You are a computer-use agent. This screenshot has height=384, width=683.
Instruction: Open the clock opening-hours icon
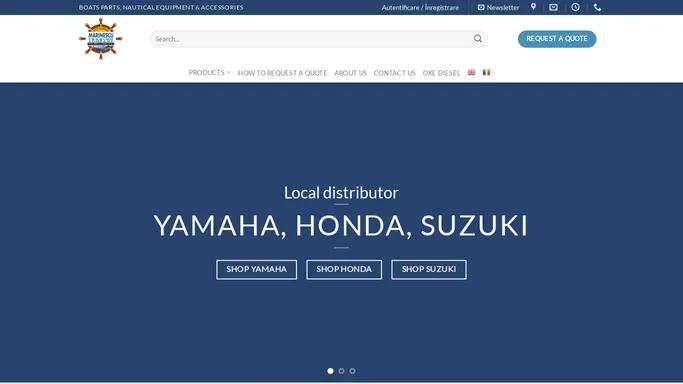(575, 7)
